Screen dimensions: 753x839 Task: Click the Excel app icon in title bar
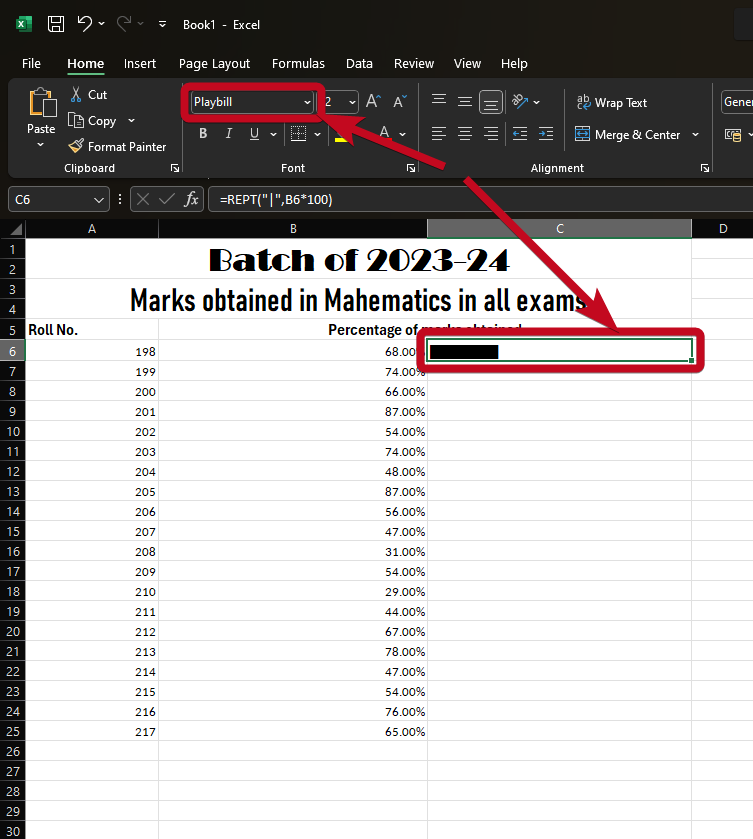point(24,24)
